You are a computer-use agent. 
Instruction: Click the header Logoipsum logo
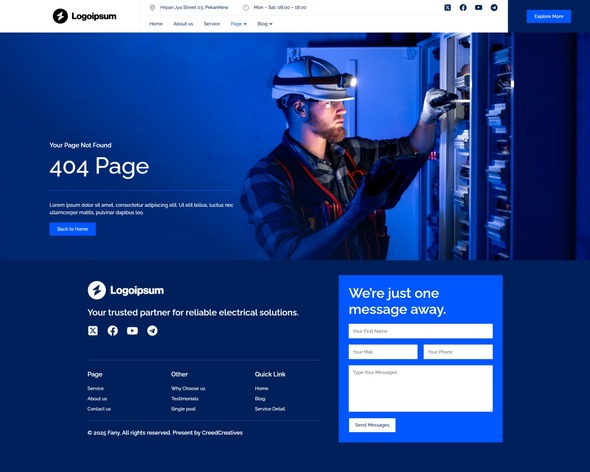pos(84,16)
